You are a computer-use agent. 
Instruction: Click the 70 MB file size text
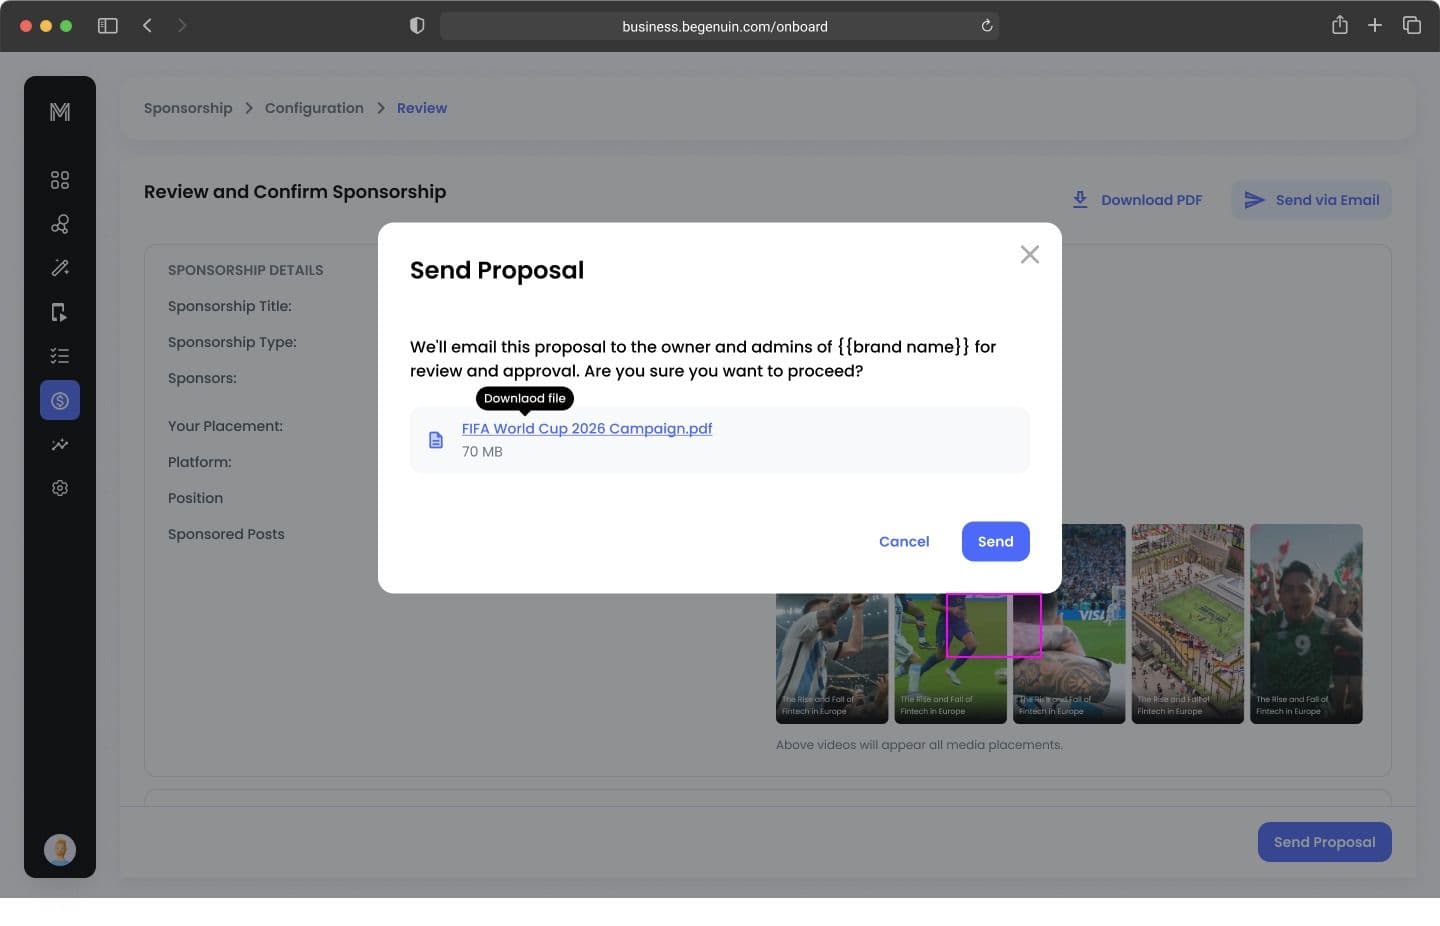pyautogui.click(x=482, y=452)
